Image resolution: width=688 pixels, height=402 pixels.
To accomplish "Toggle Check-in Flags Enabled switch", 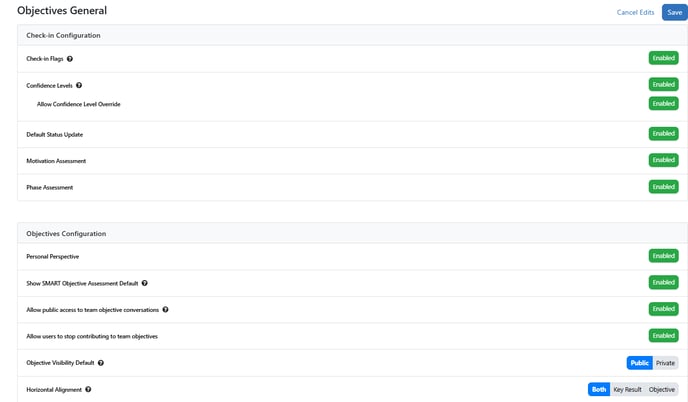I will 663,58.
